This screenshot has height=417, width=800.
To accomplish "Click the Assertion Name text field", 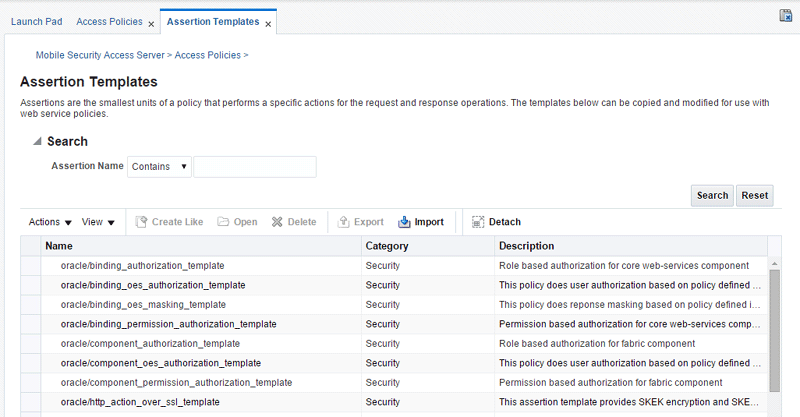I will (x=255, y=167).
